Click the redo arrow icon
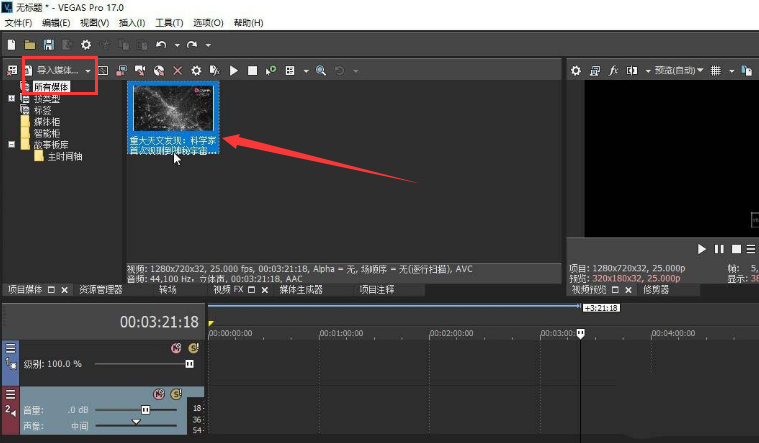The image size is (759, 443). tap(192, 45)
